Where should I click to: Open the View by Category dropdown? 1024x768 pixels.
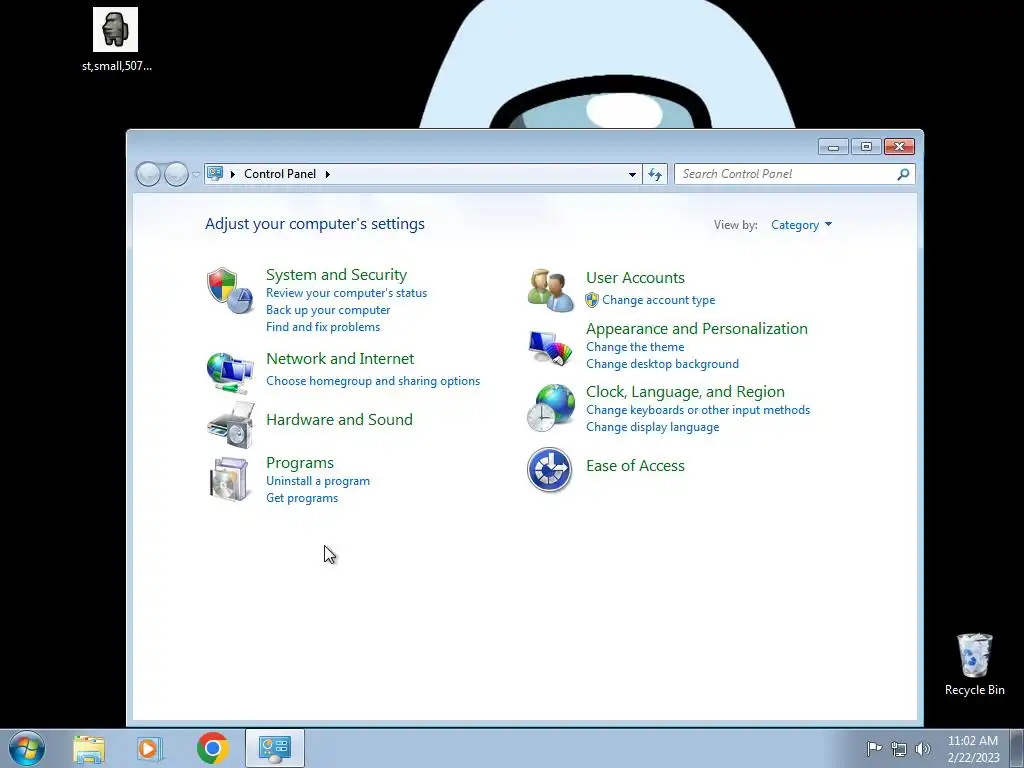click(801, 225)
